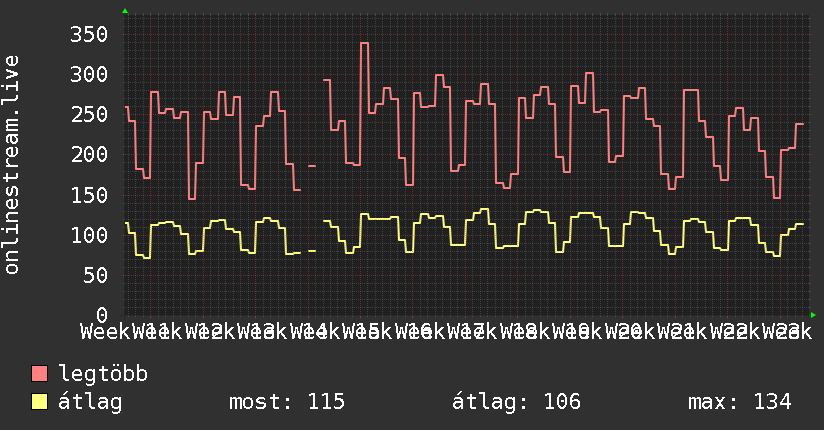Click the 200 y-axis label
The width and height of the screenshot is (824, 430).
tap(89, 155)
